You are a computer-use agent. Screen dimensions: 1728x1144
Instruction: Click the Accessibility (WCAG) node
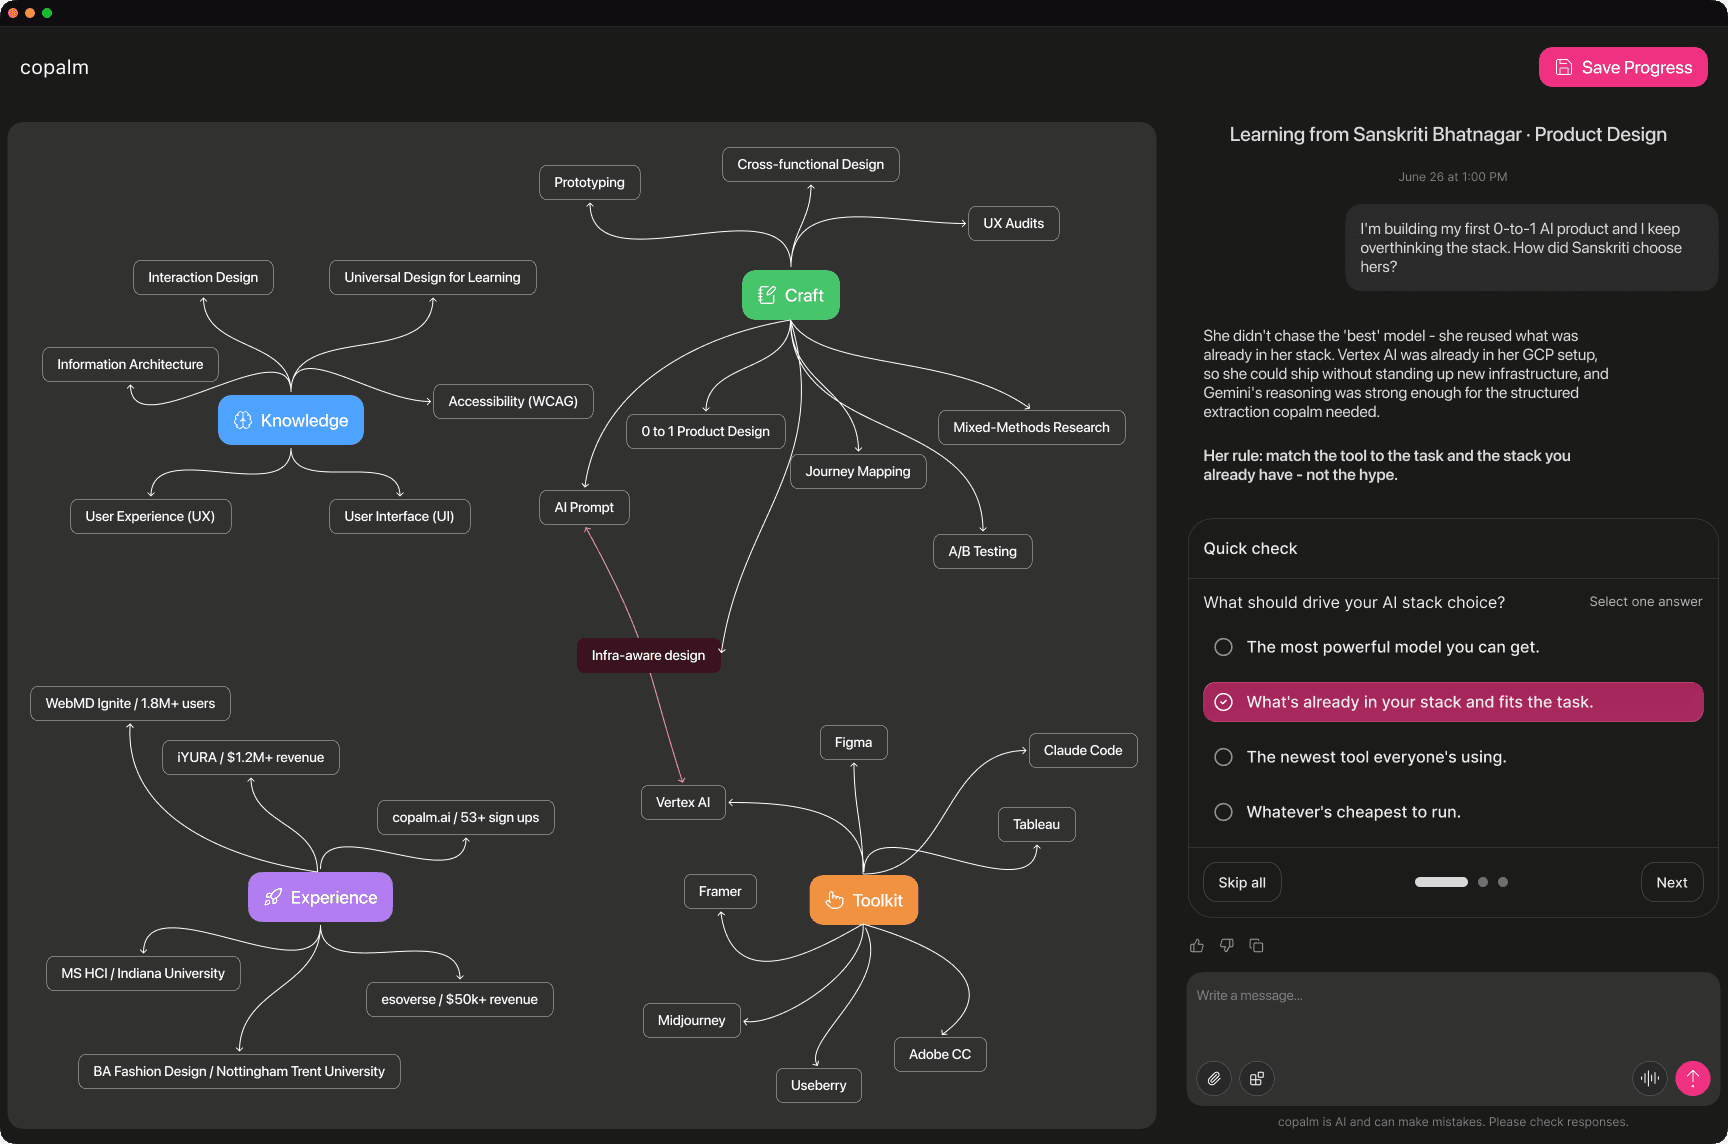pos(513,401)
